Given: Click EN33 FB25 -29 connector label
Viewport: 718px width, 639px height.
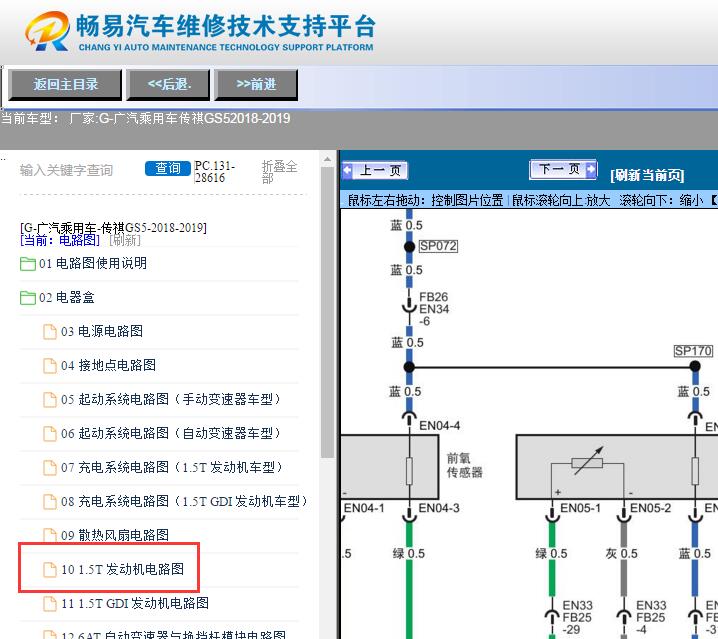Looking at the screenshot, I should pos(577,618).
